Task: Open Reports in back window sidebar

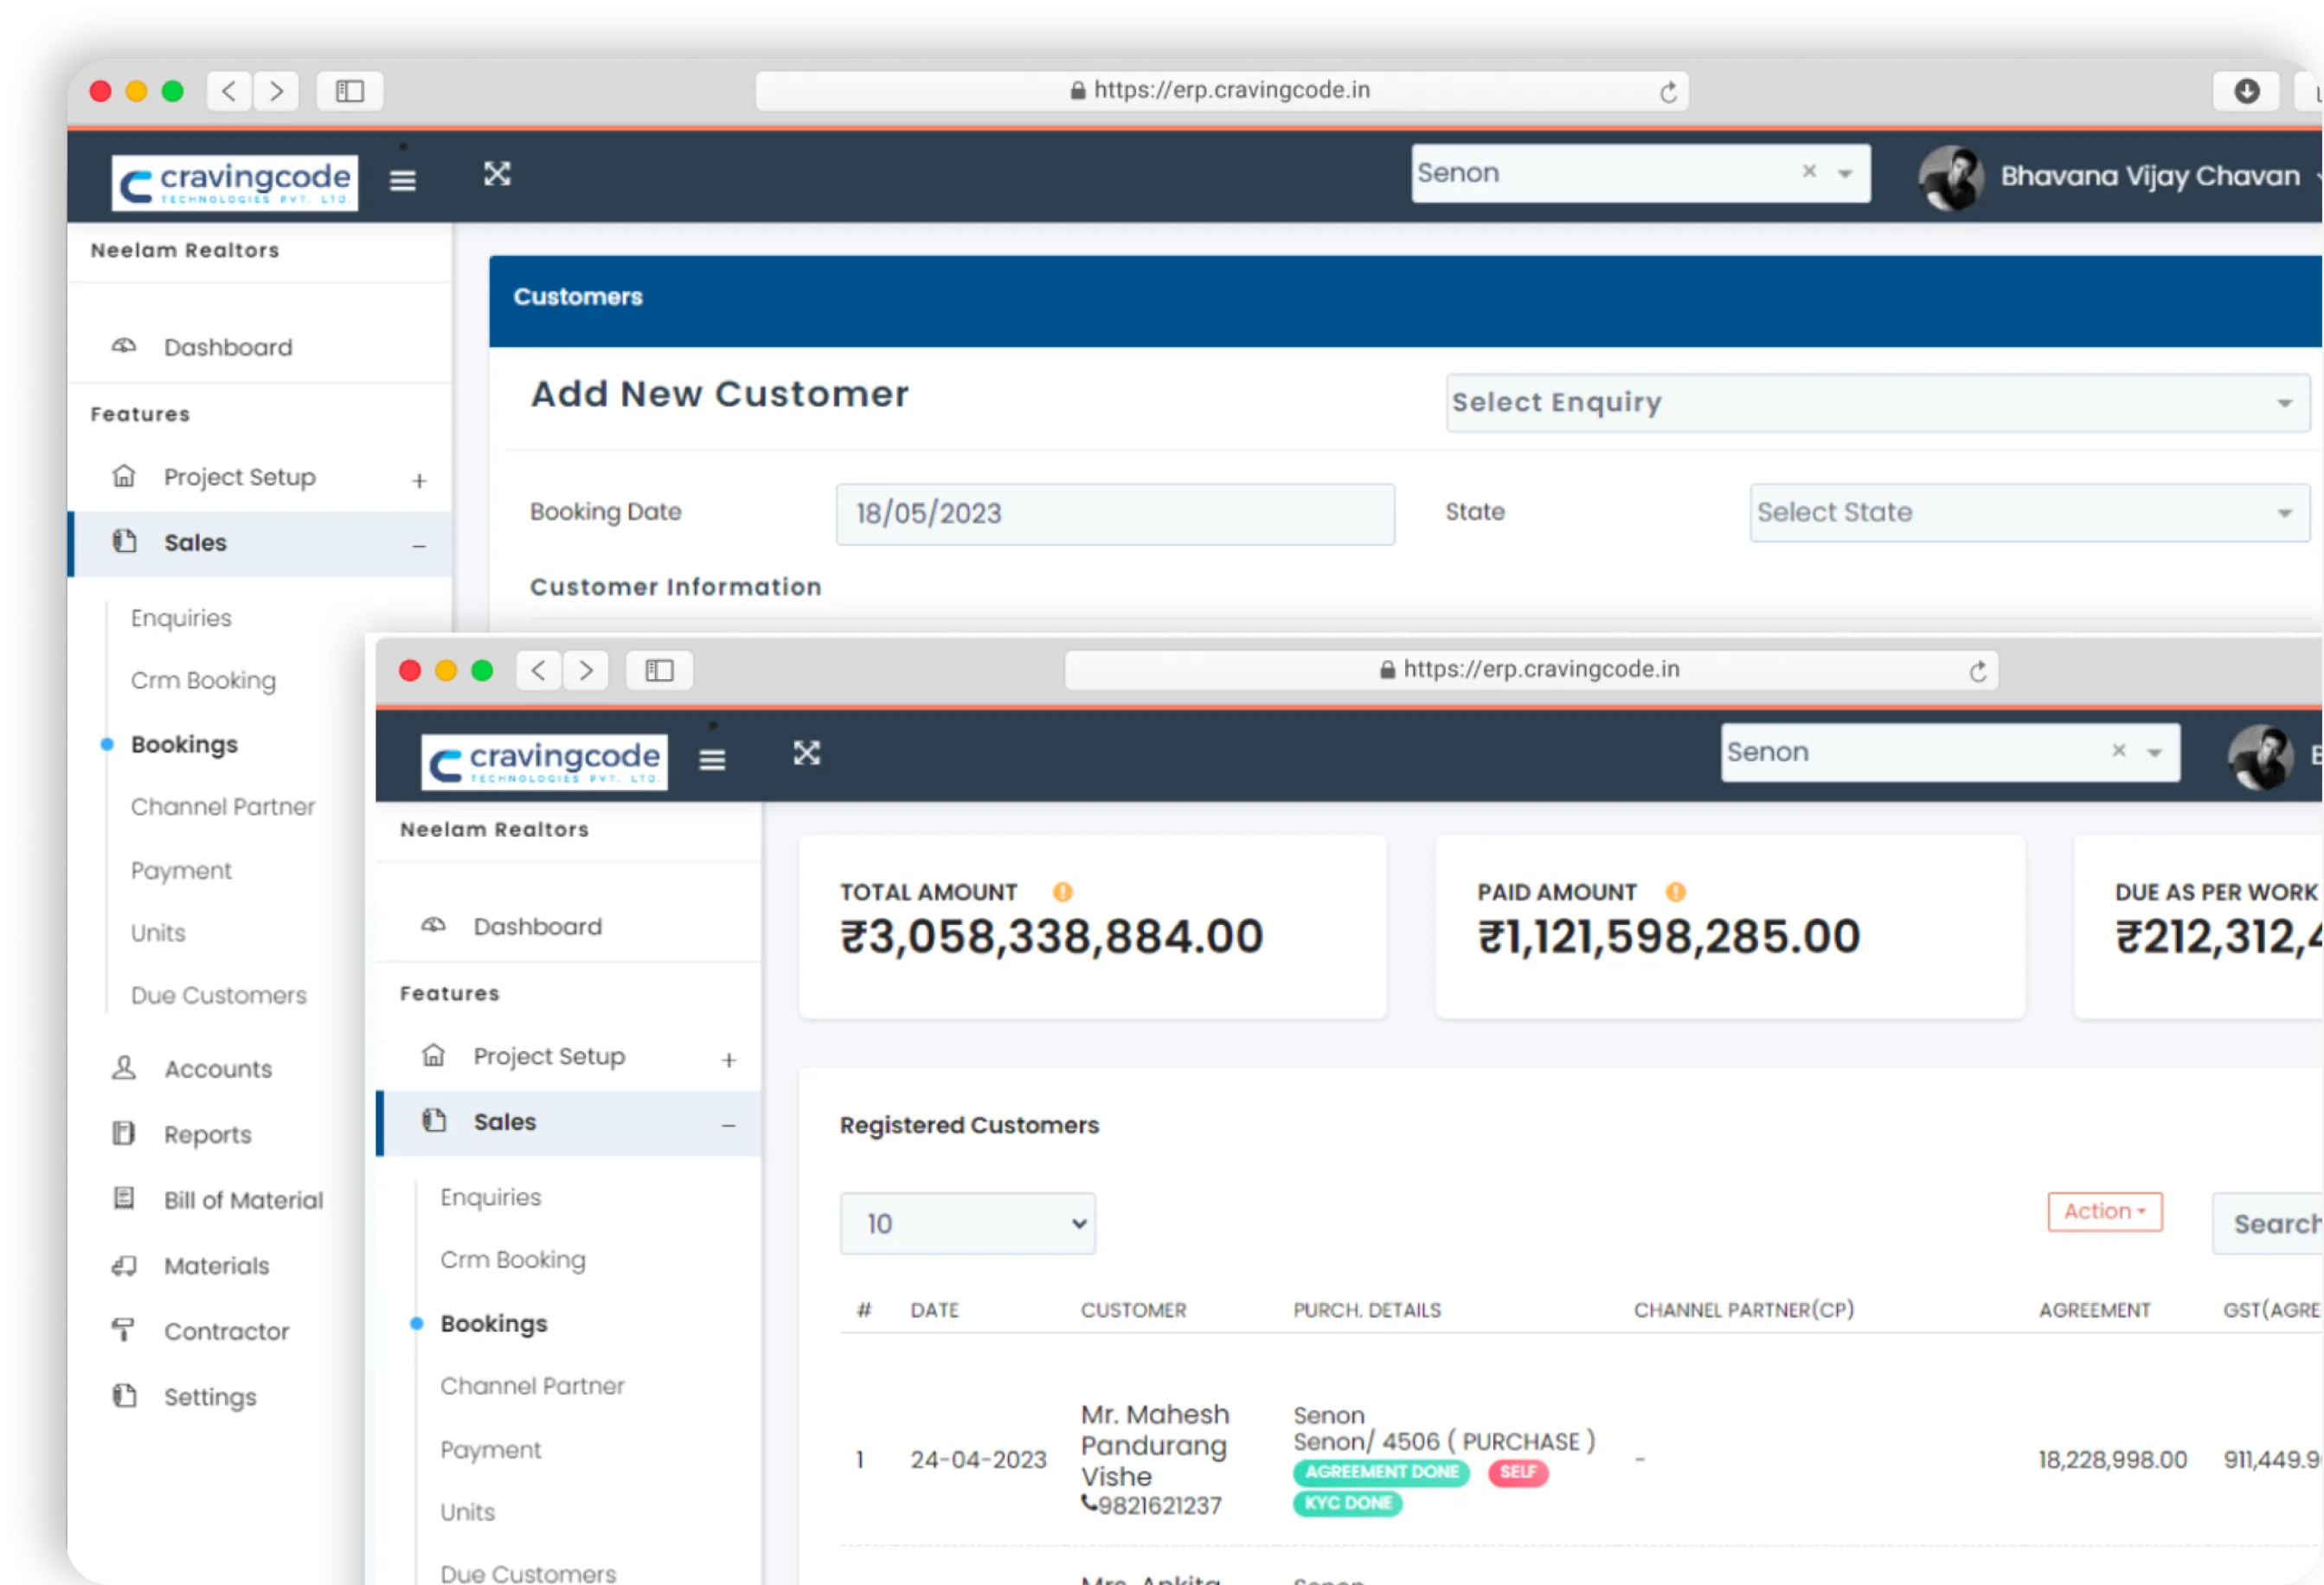Action: [x=207, y=1135]
